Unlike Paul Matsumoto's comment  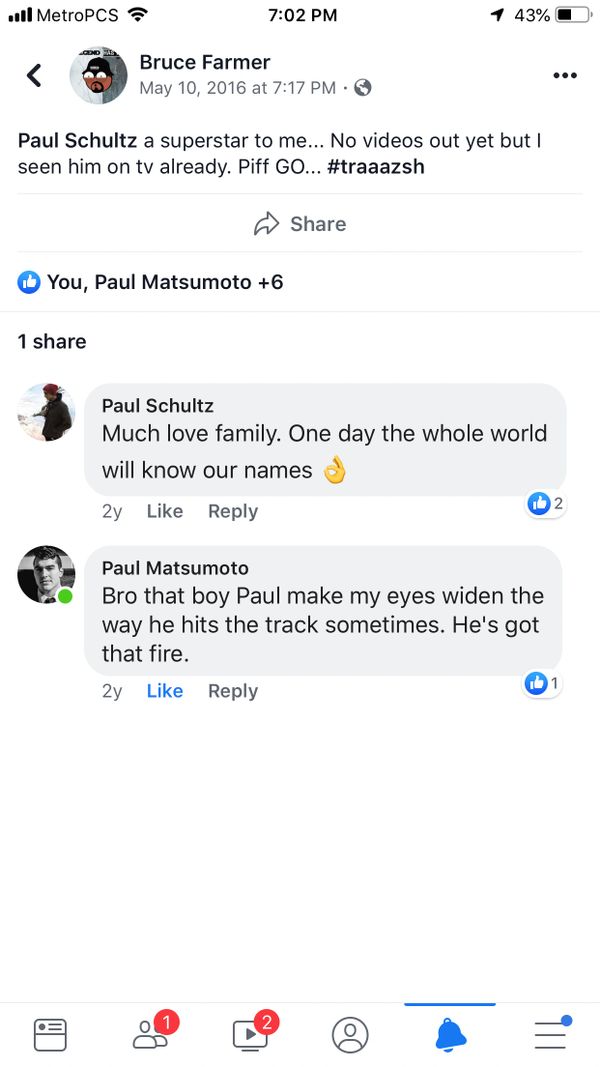click(165, 691)
